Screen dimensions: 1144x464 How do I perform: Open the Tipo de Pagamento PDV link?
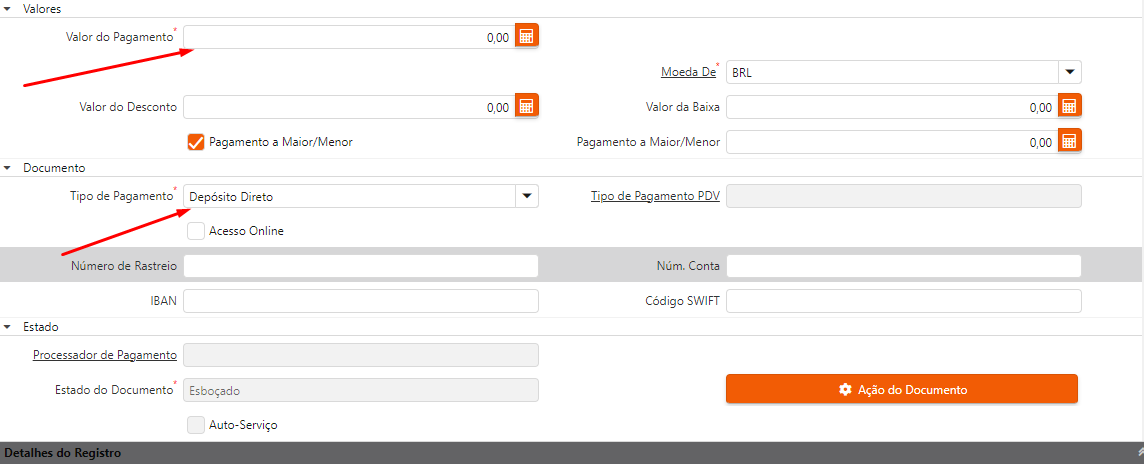pyautogui.click(x=655, y=196)
